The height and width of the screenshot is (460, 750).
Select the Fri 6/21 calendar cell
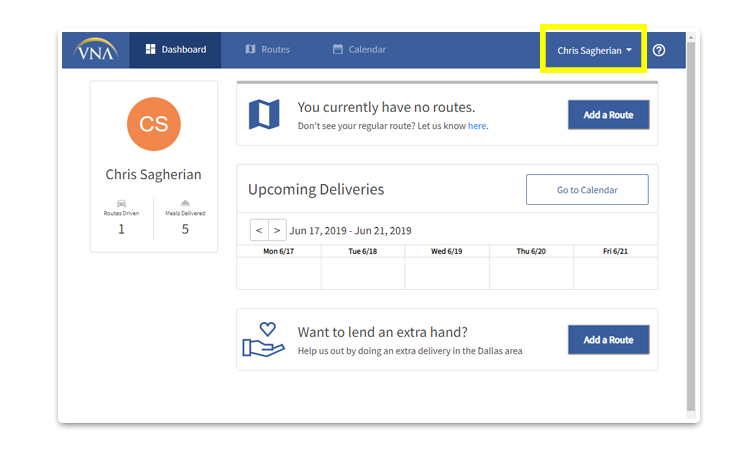tap(616, 273)
